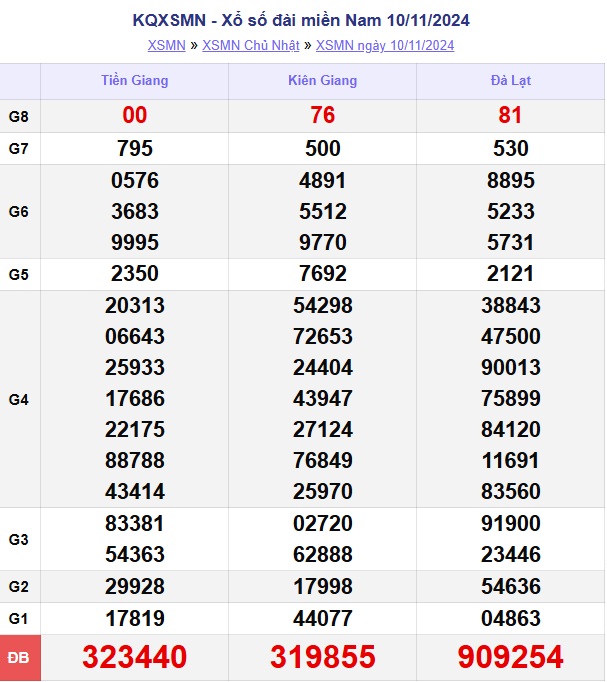Viewport: 607px width, 682px height.
Task: Select the Đà Lạt column header
Action: tap(510, 80)
